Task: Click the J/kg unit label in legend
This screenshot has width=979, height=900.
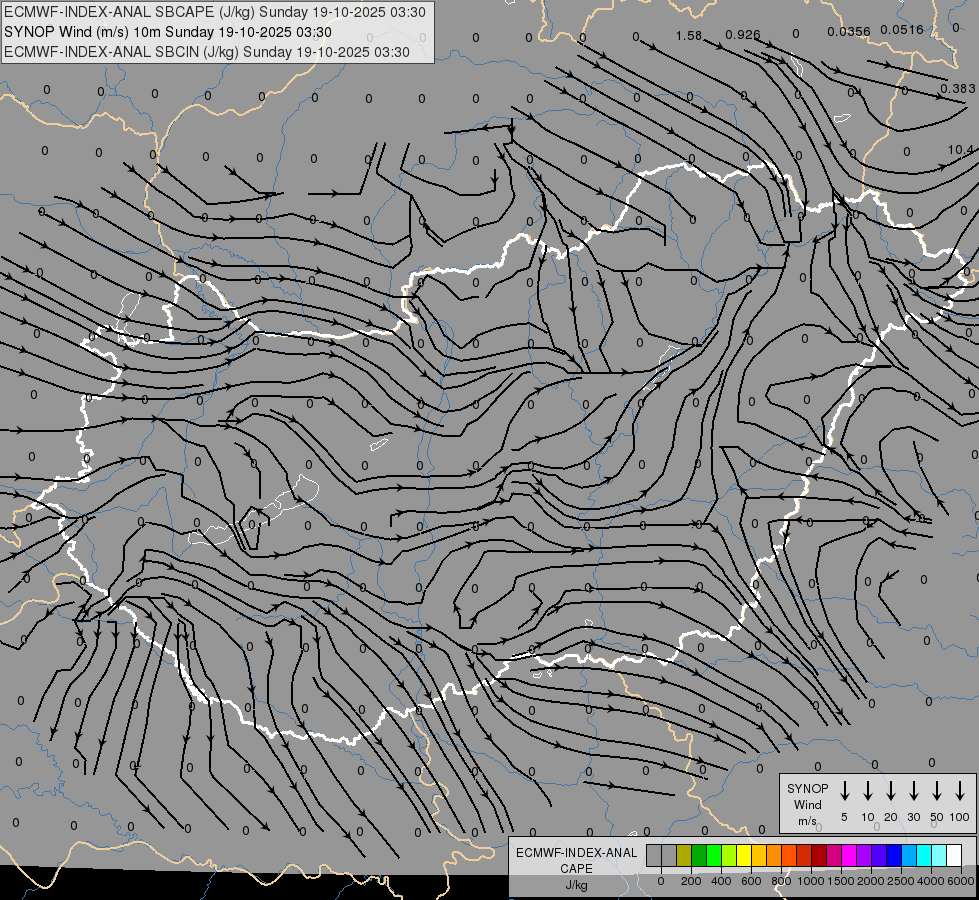Action: click(x=576, y=885)
